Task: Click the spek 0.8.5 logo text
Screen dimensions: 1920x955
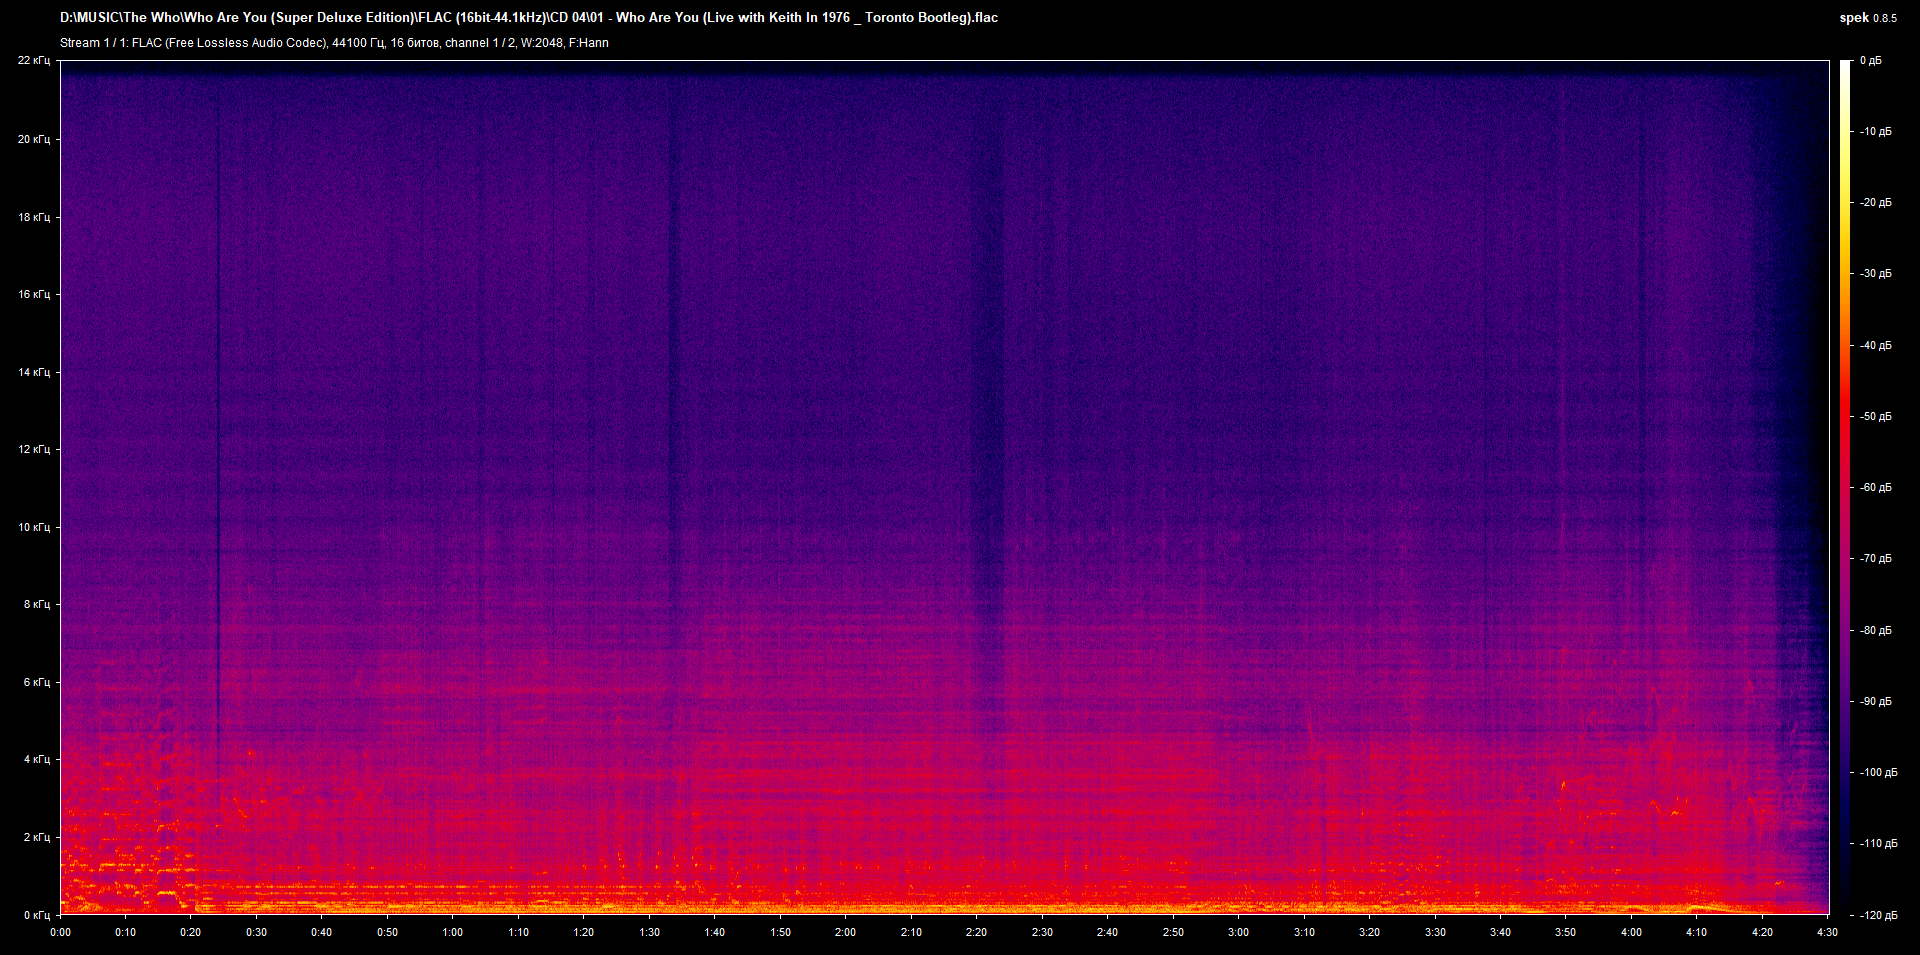Action: tap(1867, 17)
